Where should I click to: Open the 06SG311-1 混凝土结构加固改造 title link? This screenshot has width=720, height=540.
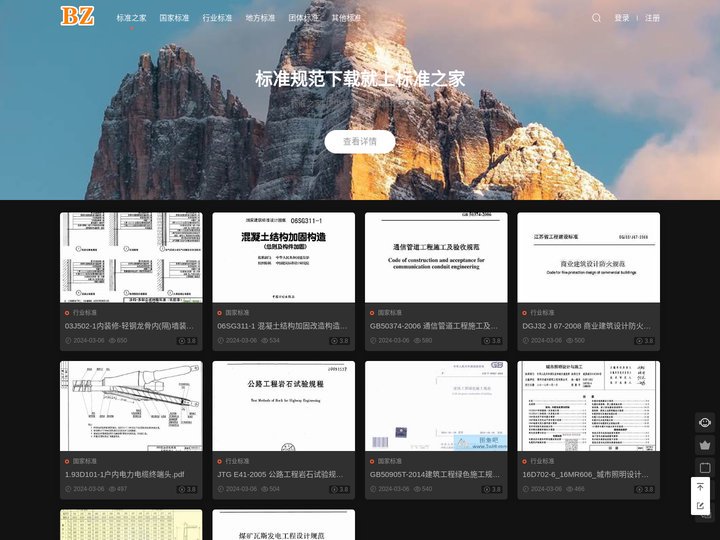point(282,326)
